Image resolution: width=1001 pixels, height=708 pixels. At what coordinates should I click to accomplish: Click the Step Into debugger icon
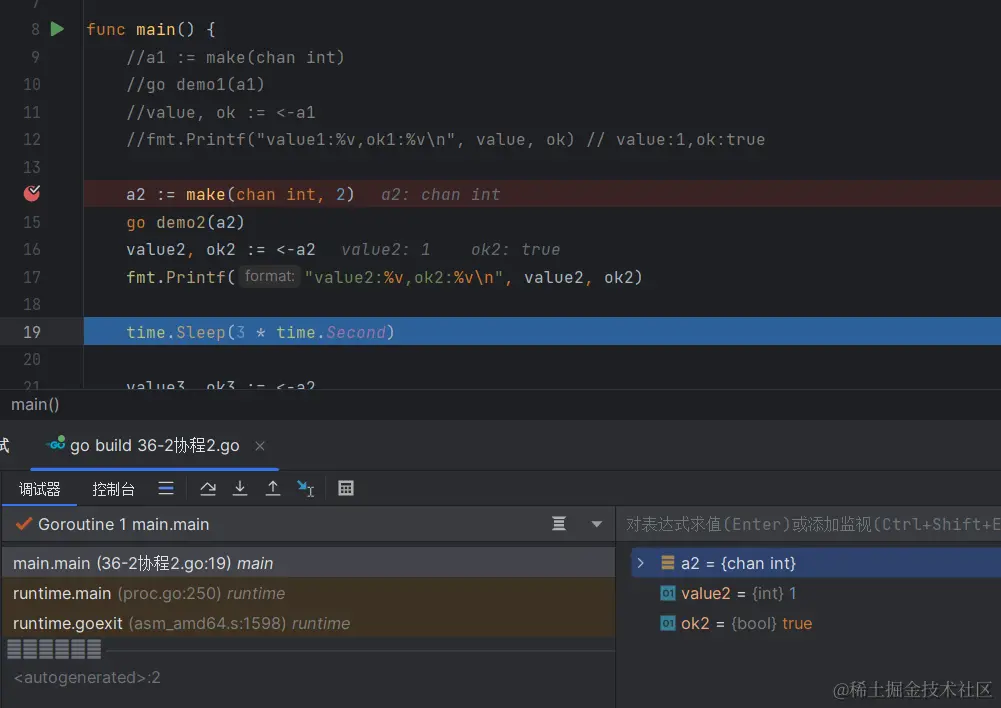(x=240, y=488)
